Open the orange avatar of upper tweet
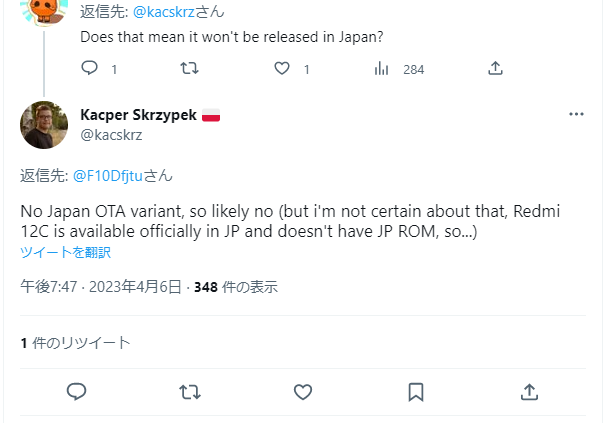This screenshot has height=423, width=616. 44,11
